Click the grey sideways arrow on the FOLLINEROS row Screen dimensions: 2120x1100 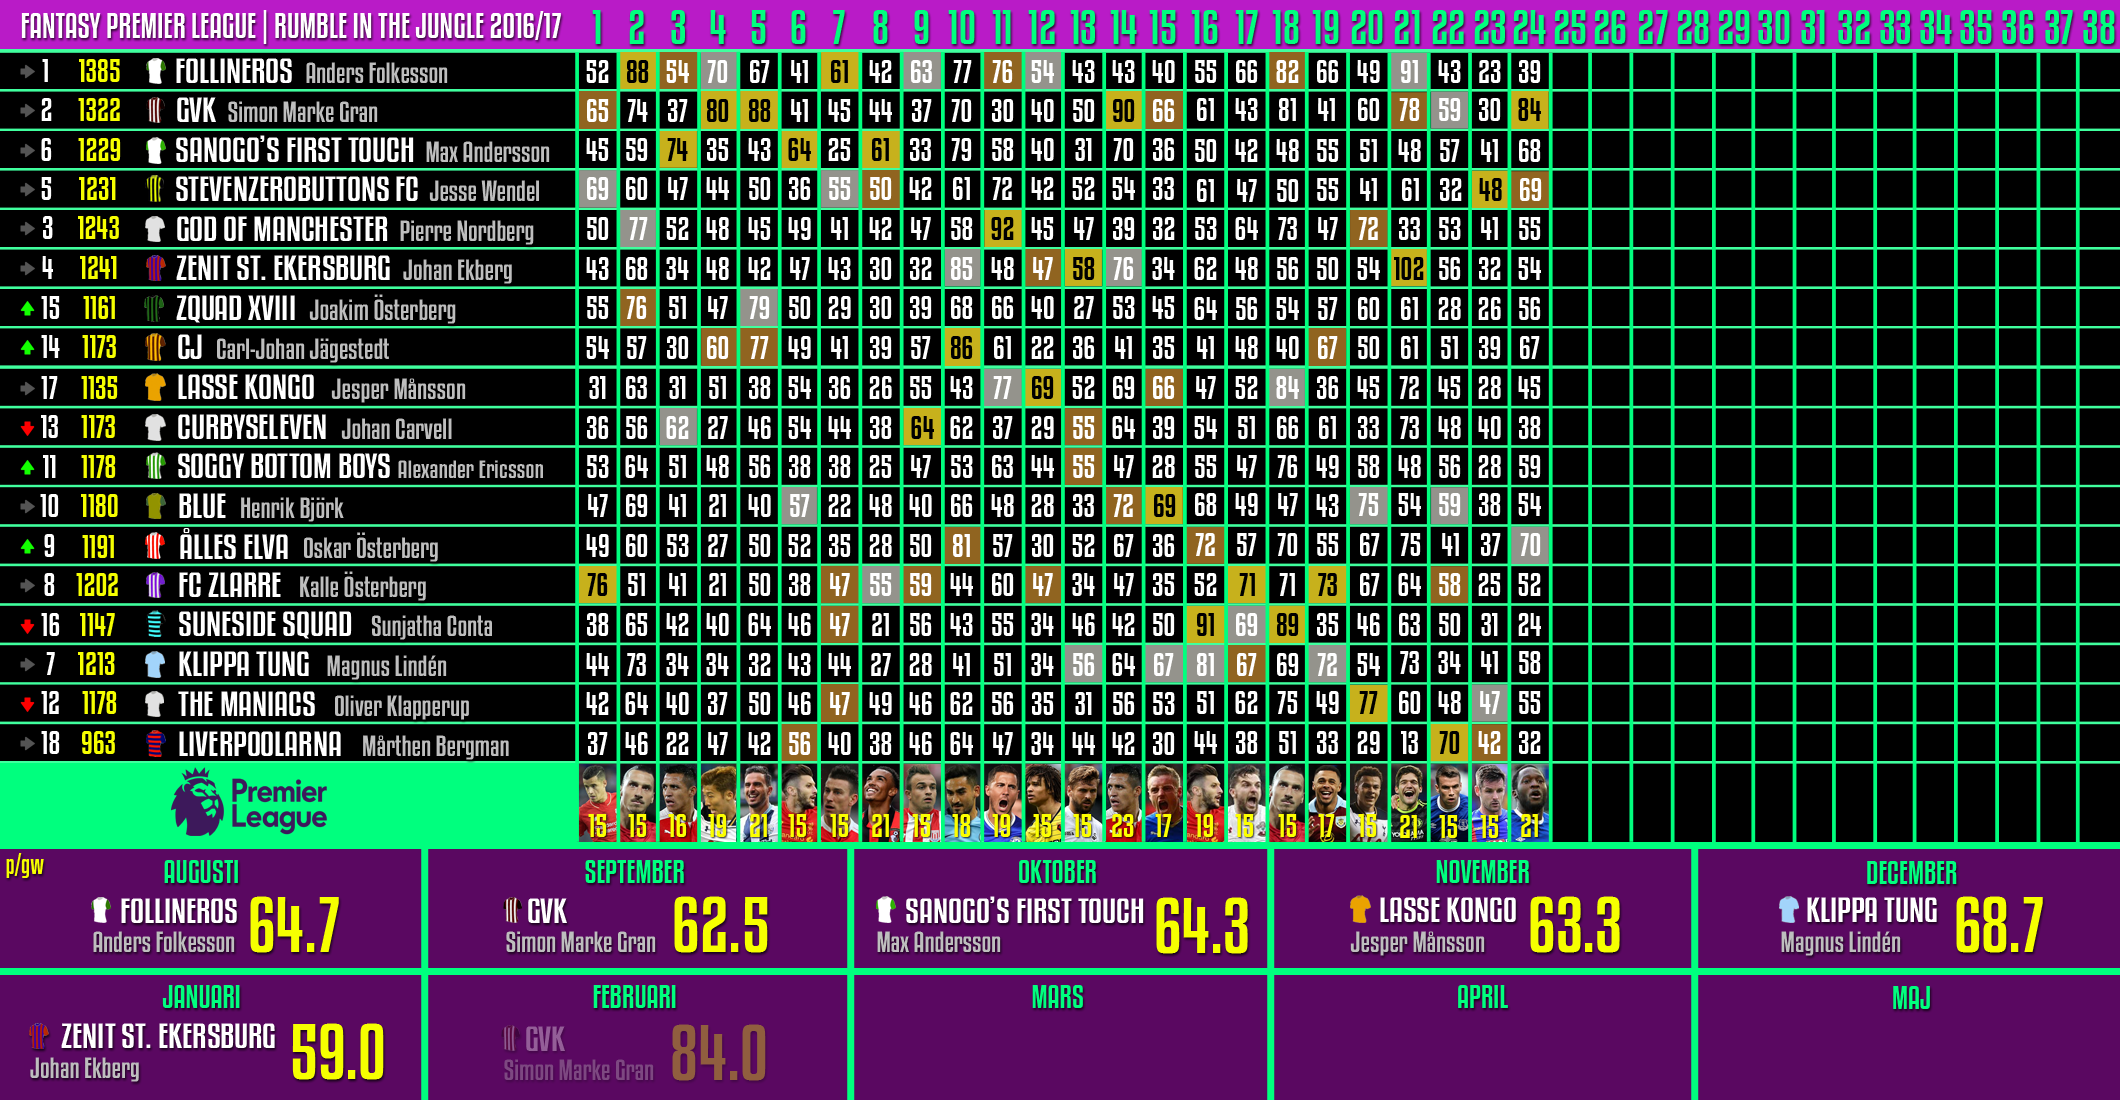click(27, 72)
